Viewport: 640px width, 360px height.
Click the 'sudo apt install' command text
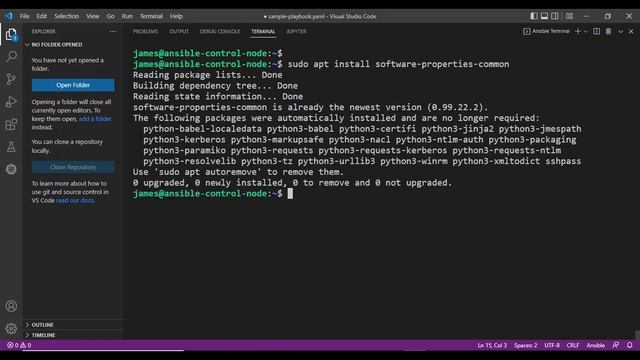click(x=398, y=64)
